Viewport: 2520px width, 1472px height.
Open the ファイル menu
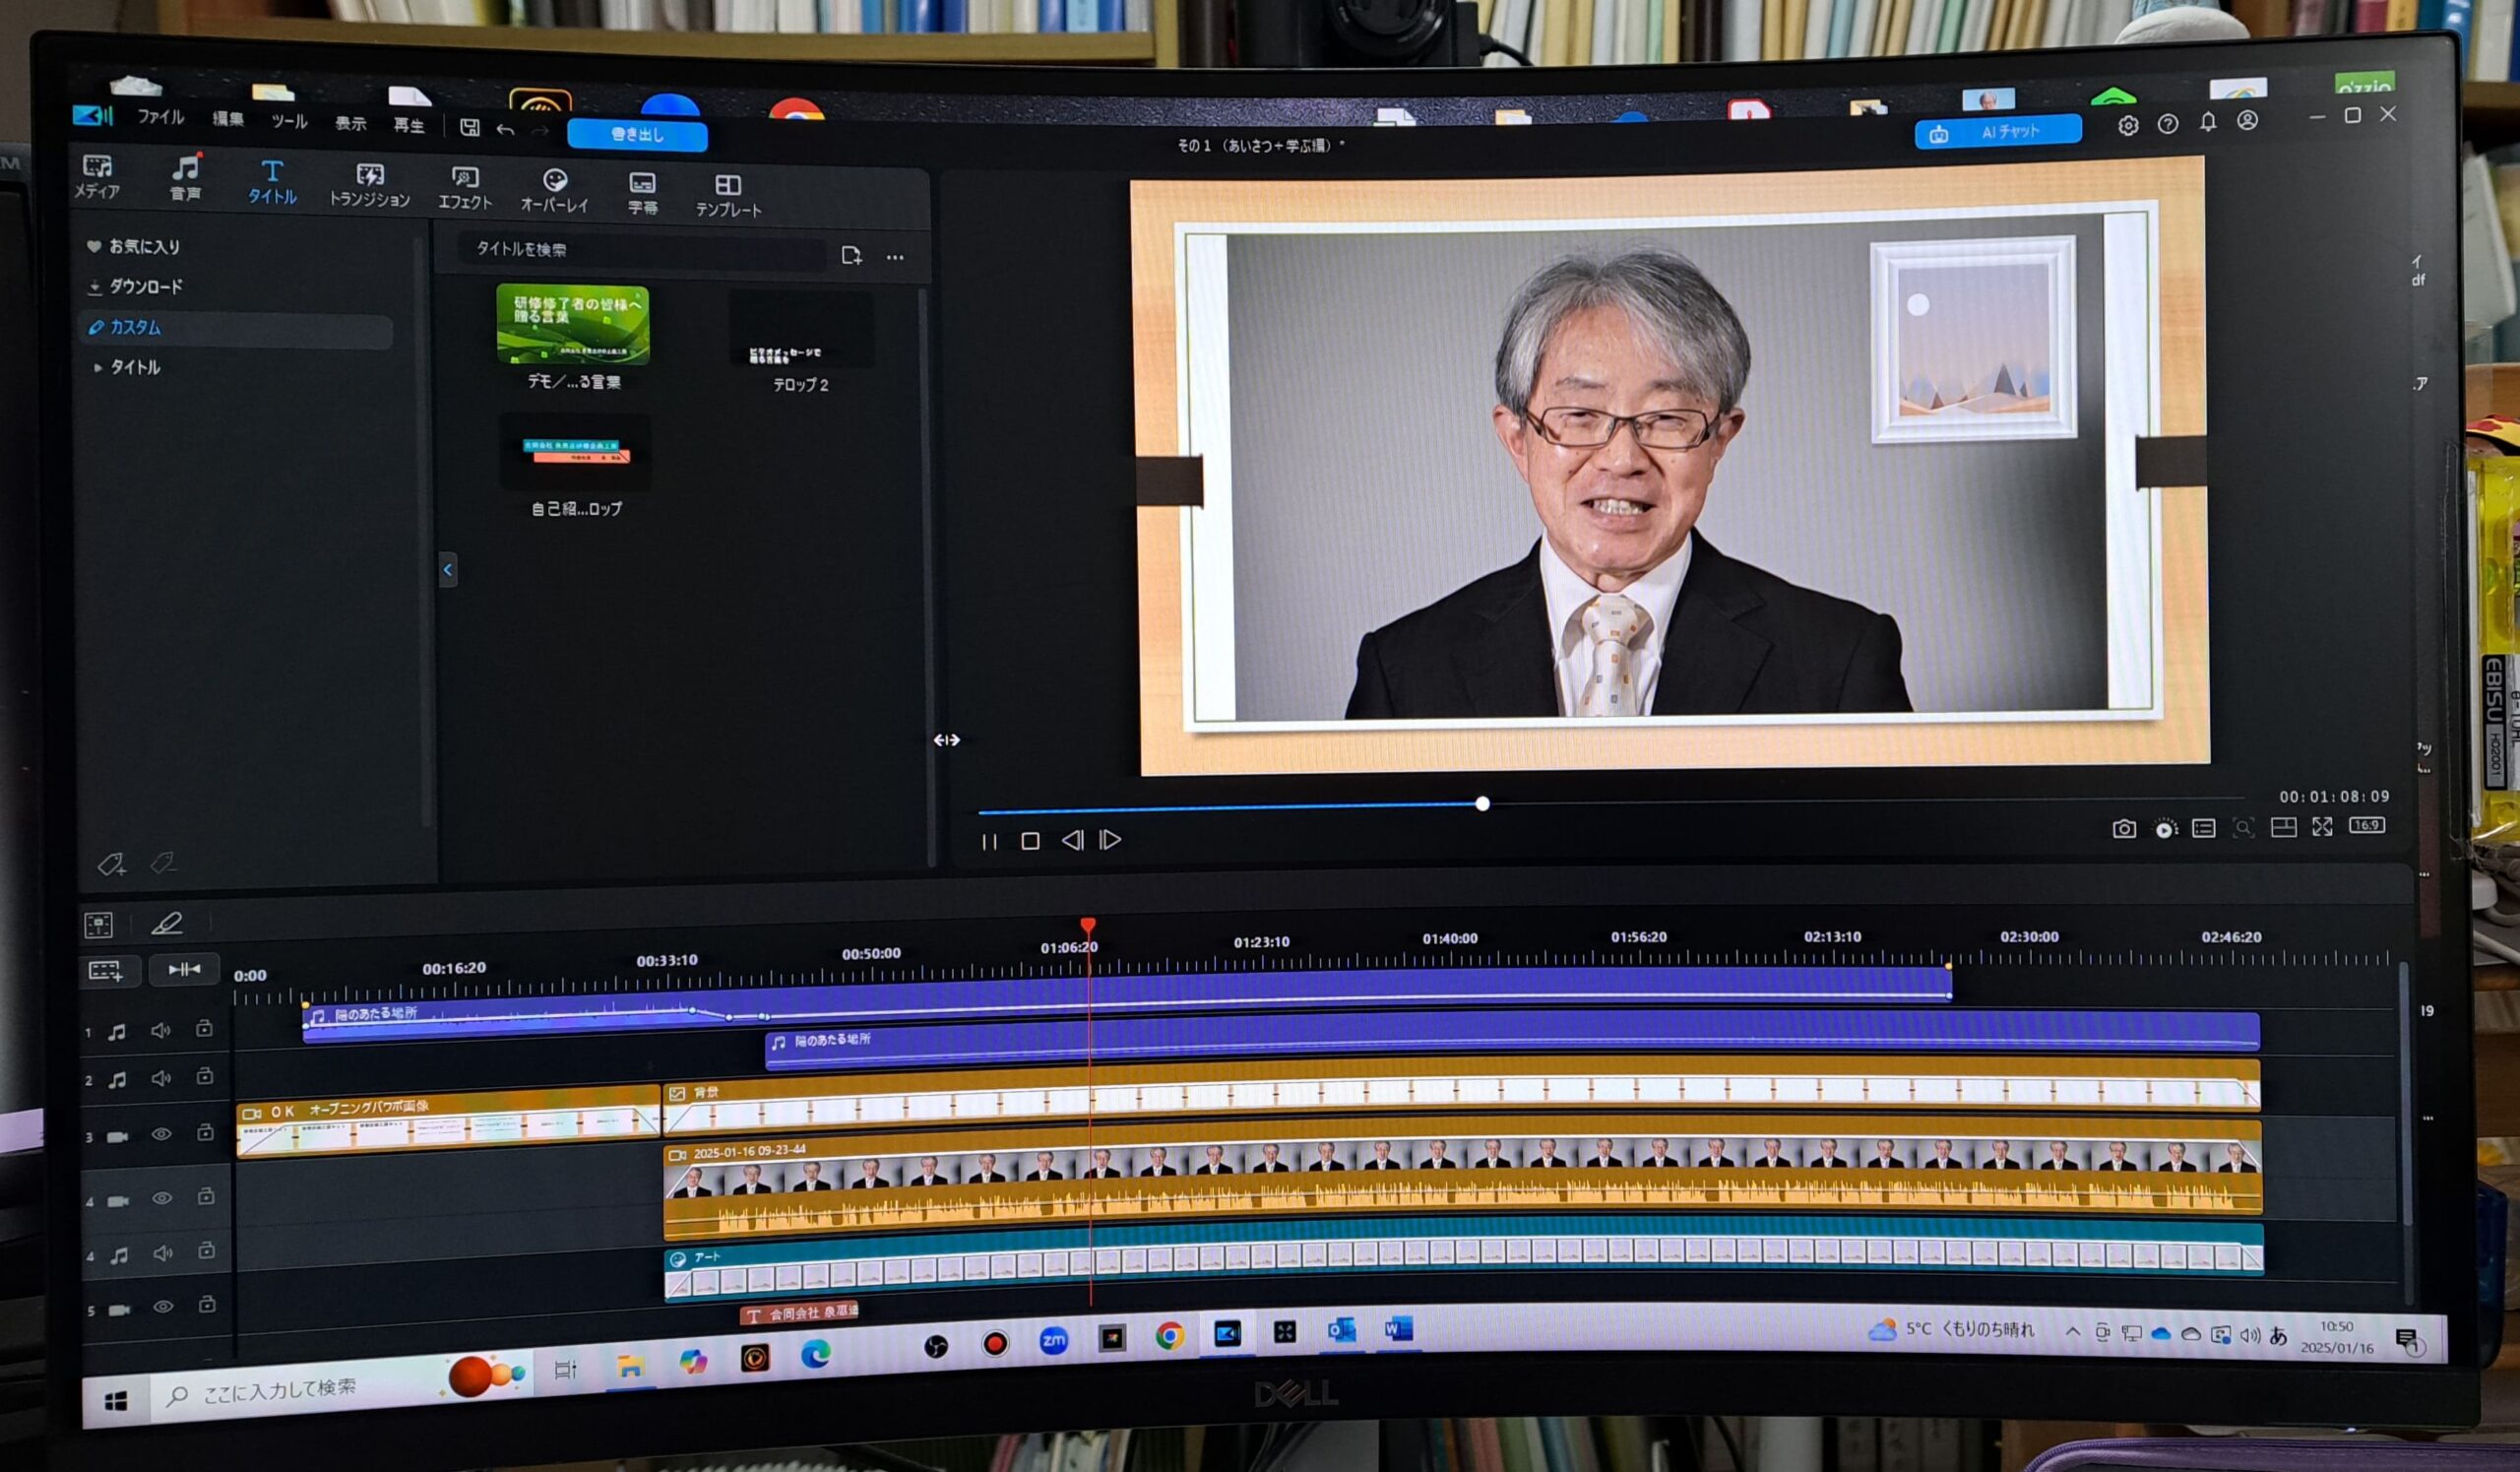pos(161,117)
